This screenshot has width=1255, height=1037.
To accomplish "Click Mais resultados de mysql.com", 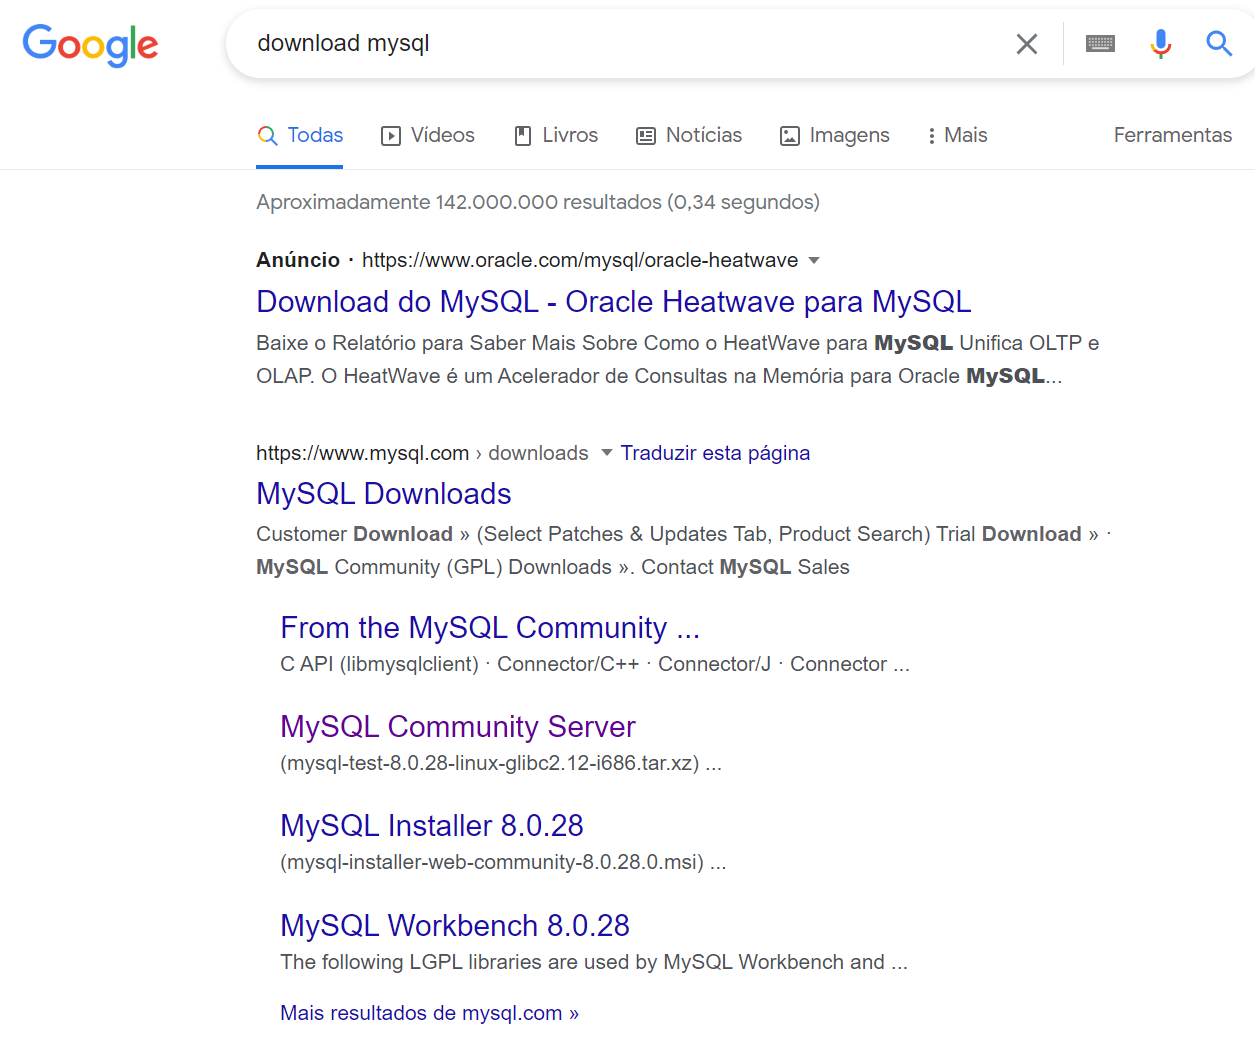I will point(429,1013).
